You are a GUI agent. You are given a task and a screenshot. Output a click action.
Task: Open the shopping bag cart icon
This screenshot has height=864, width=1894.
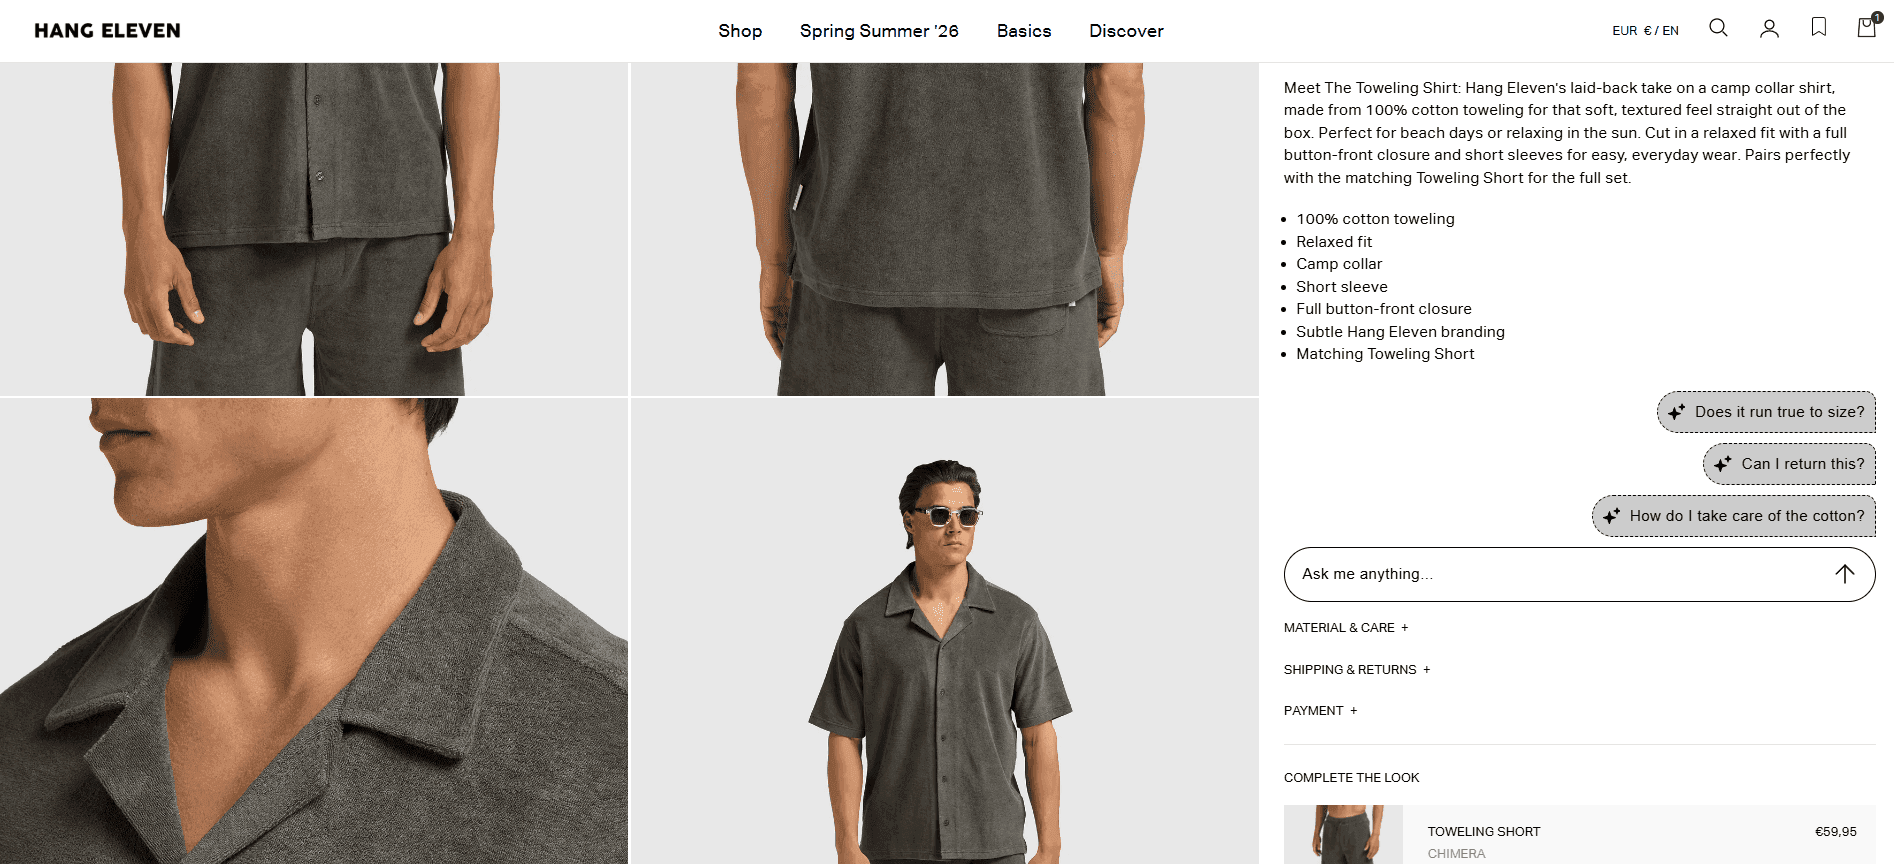pos(1868,26)
